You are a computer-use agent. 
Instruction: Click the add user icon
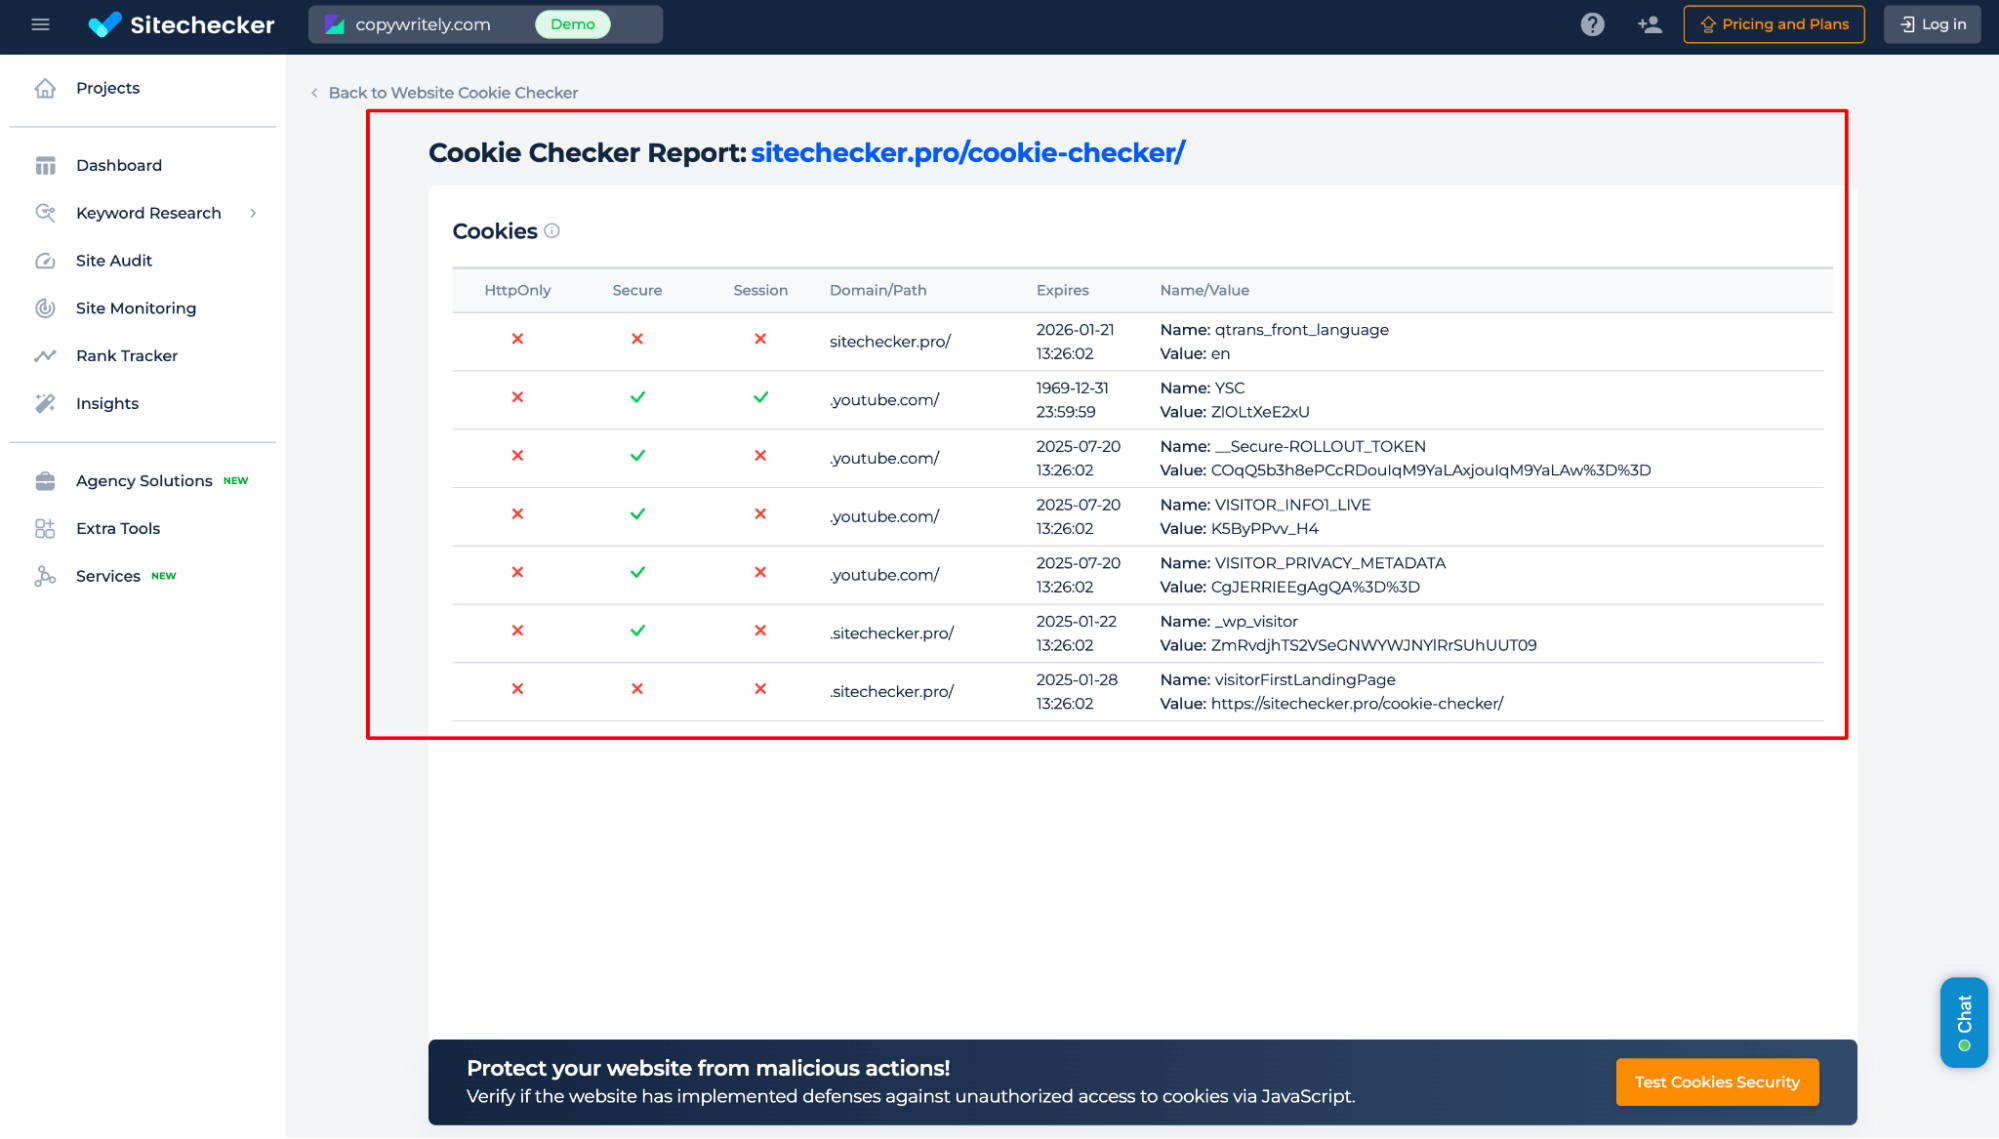click(x=1649, y=24)
